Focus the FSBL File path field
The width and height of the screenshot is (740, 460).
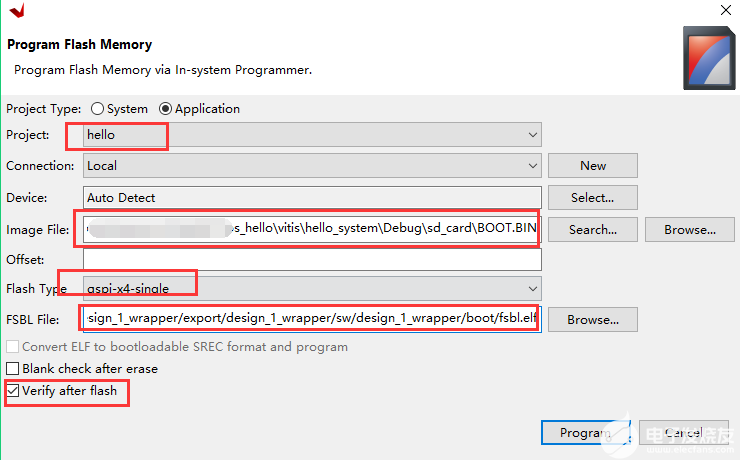pyautogui.click(x=310, y=320)
